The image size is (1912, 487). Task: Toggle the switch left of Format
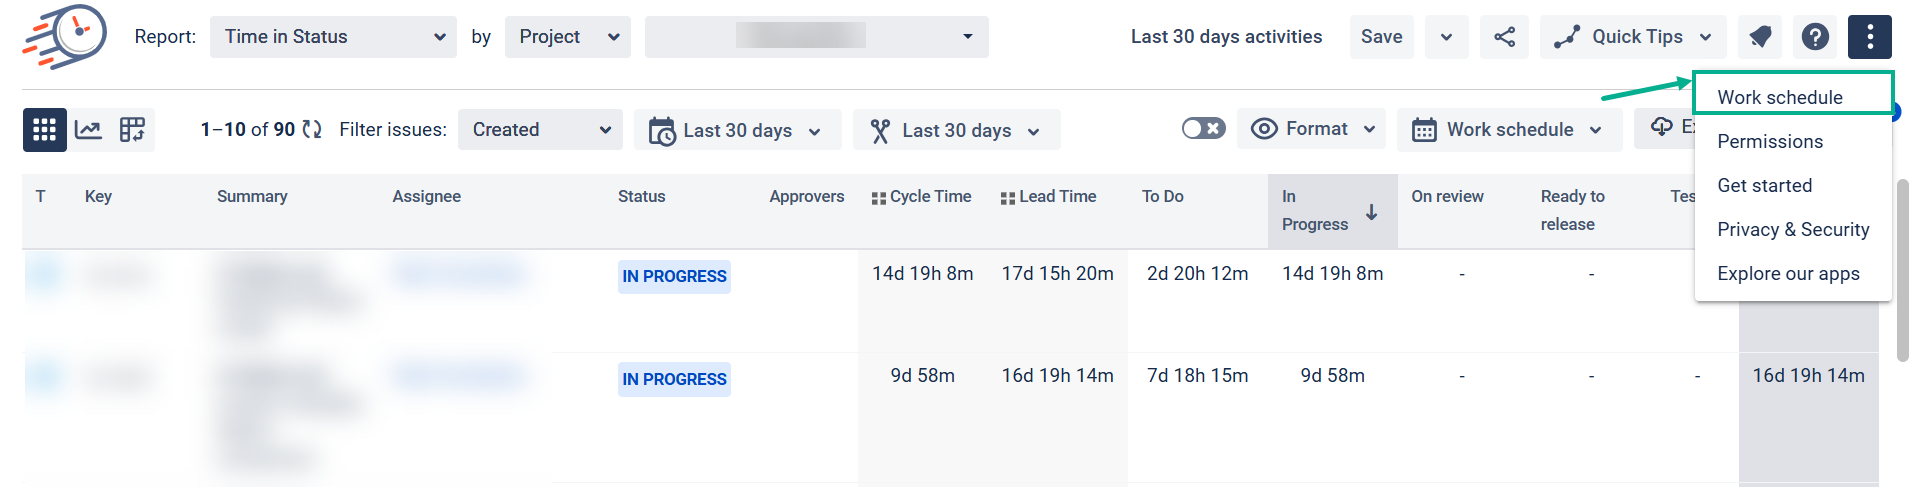coord(1203,129)
